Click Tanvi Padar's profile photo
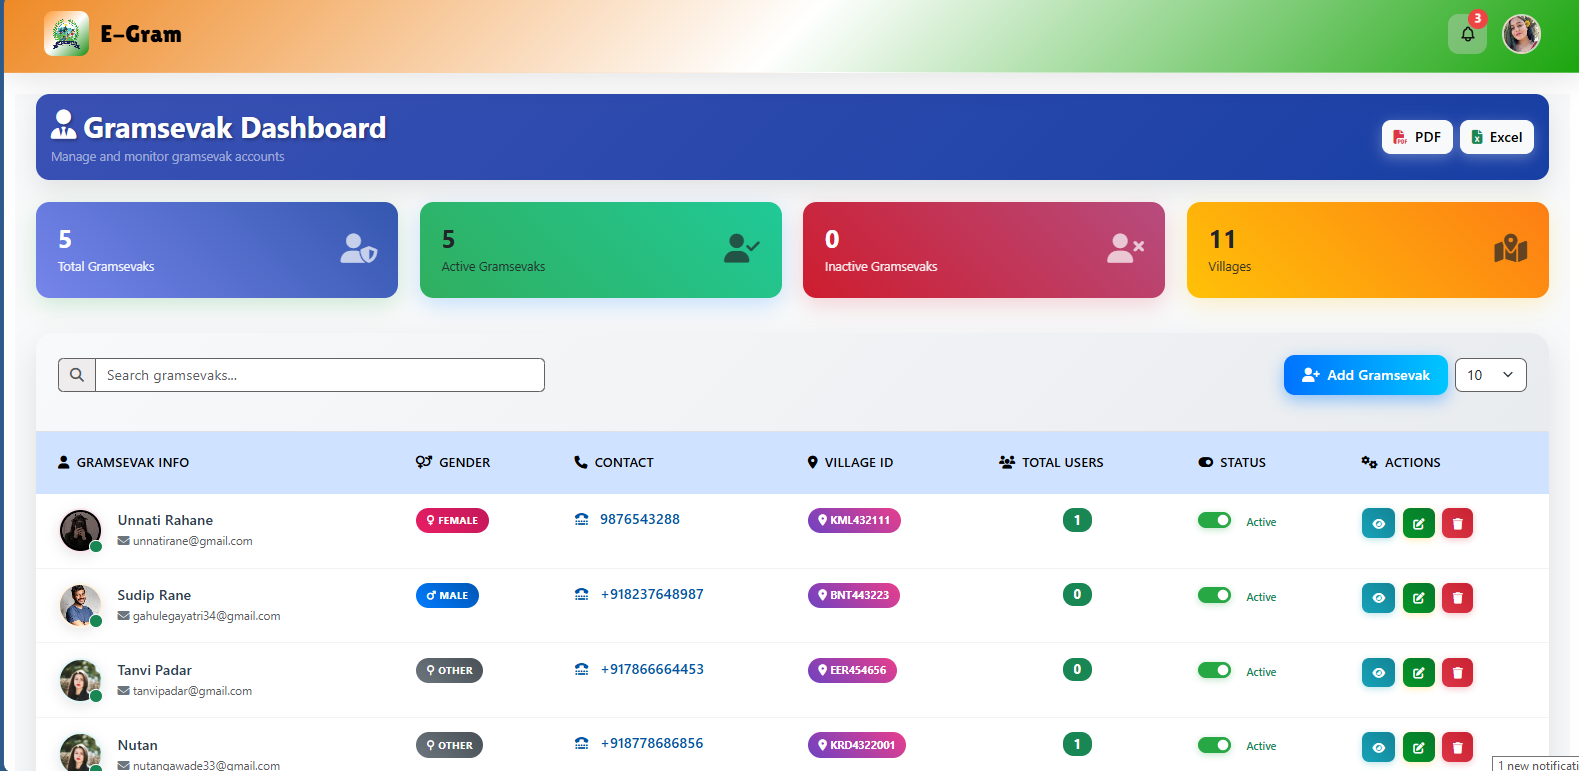The width and height of the screenshot is (1579, 771). (80, 680)
